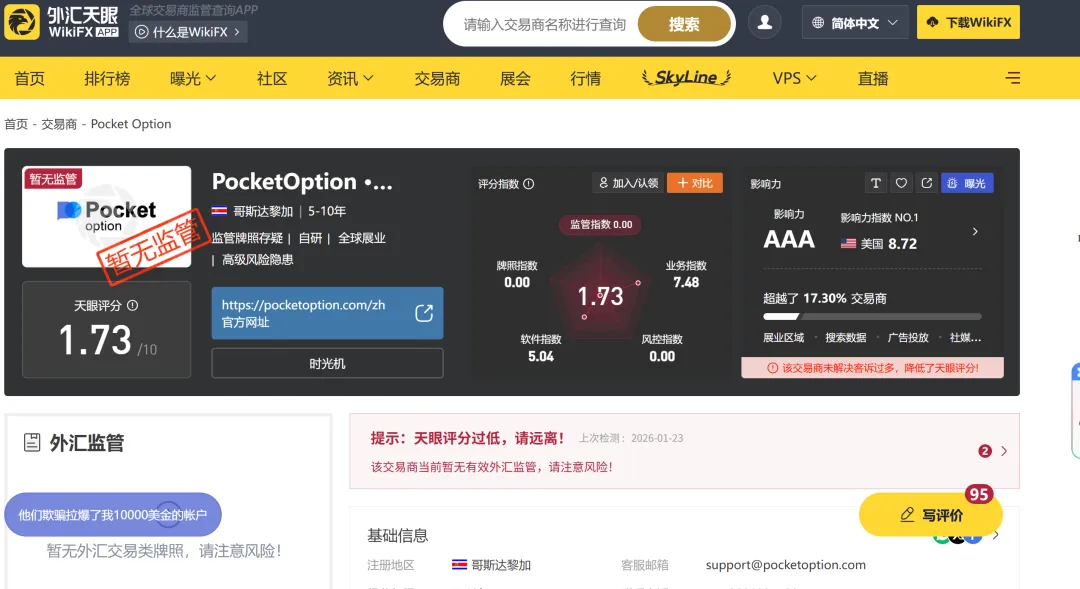The image size is (1080, 589).
Task: Click the 软件指数 5.04 value
Action: coord(541,356)
